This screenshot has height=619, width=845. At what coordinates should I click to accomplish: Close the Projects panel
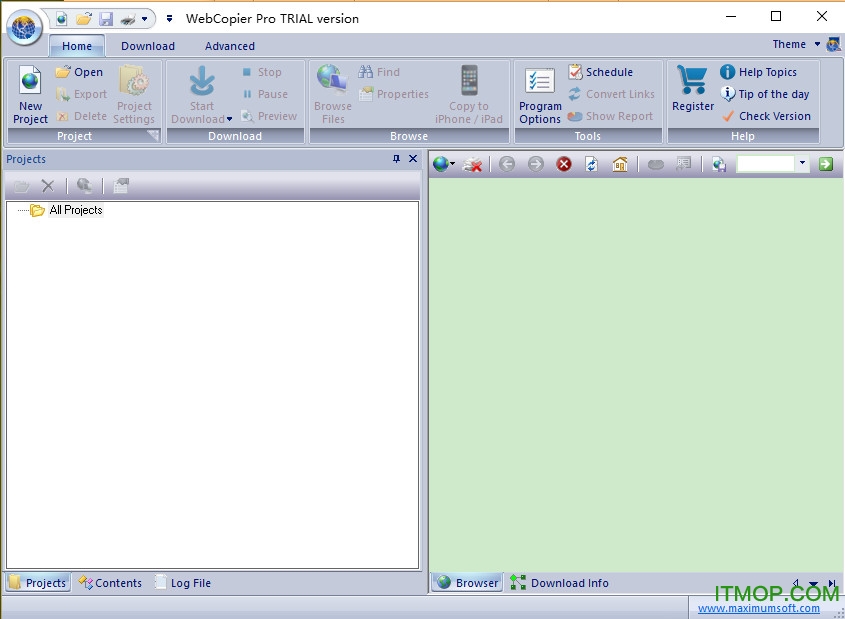coord(413,158)
